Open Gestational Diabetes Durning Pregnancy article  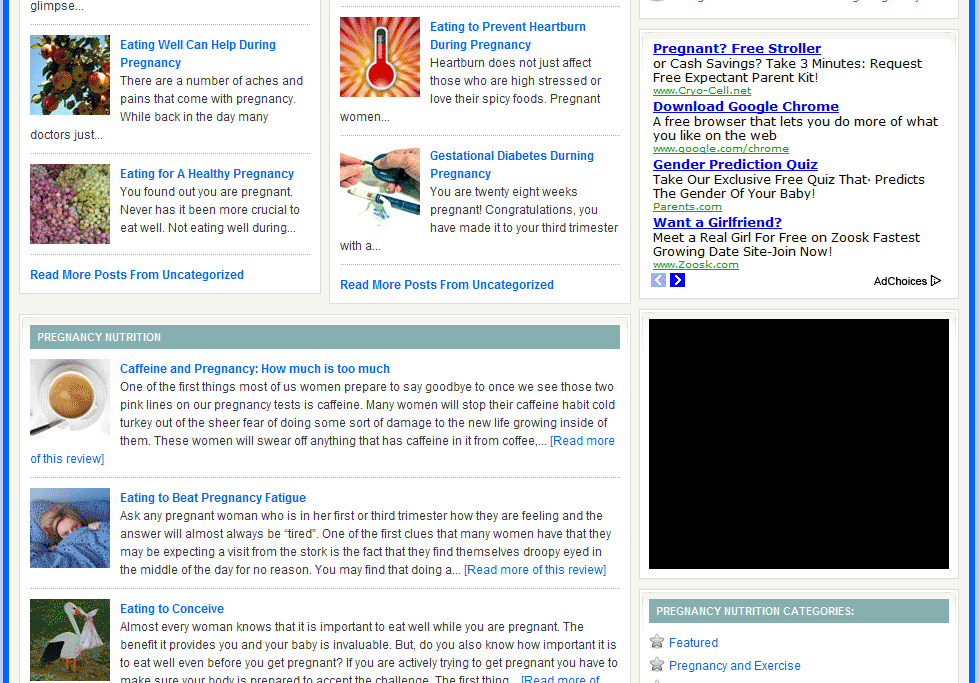pyautogui.click(x=511, y=164)
